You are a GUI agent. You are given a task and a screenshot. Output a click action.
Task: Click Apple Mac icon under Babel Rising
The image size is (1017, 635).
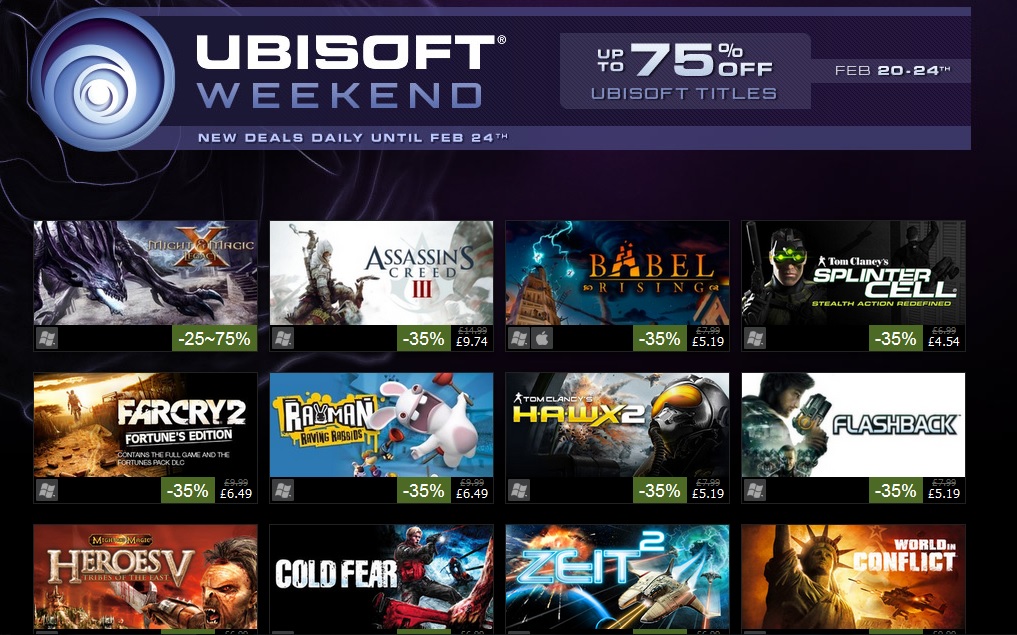[x=542, y=339]
